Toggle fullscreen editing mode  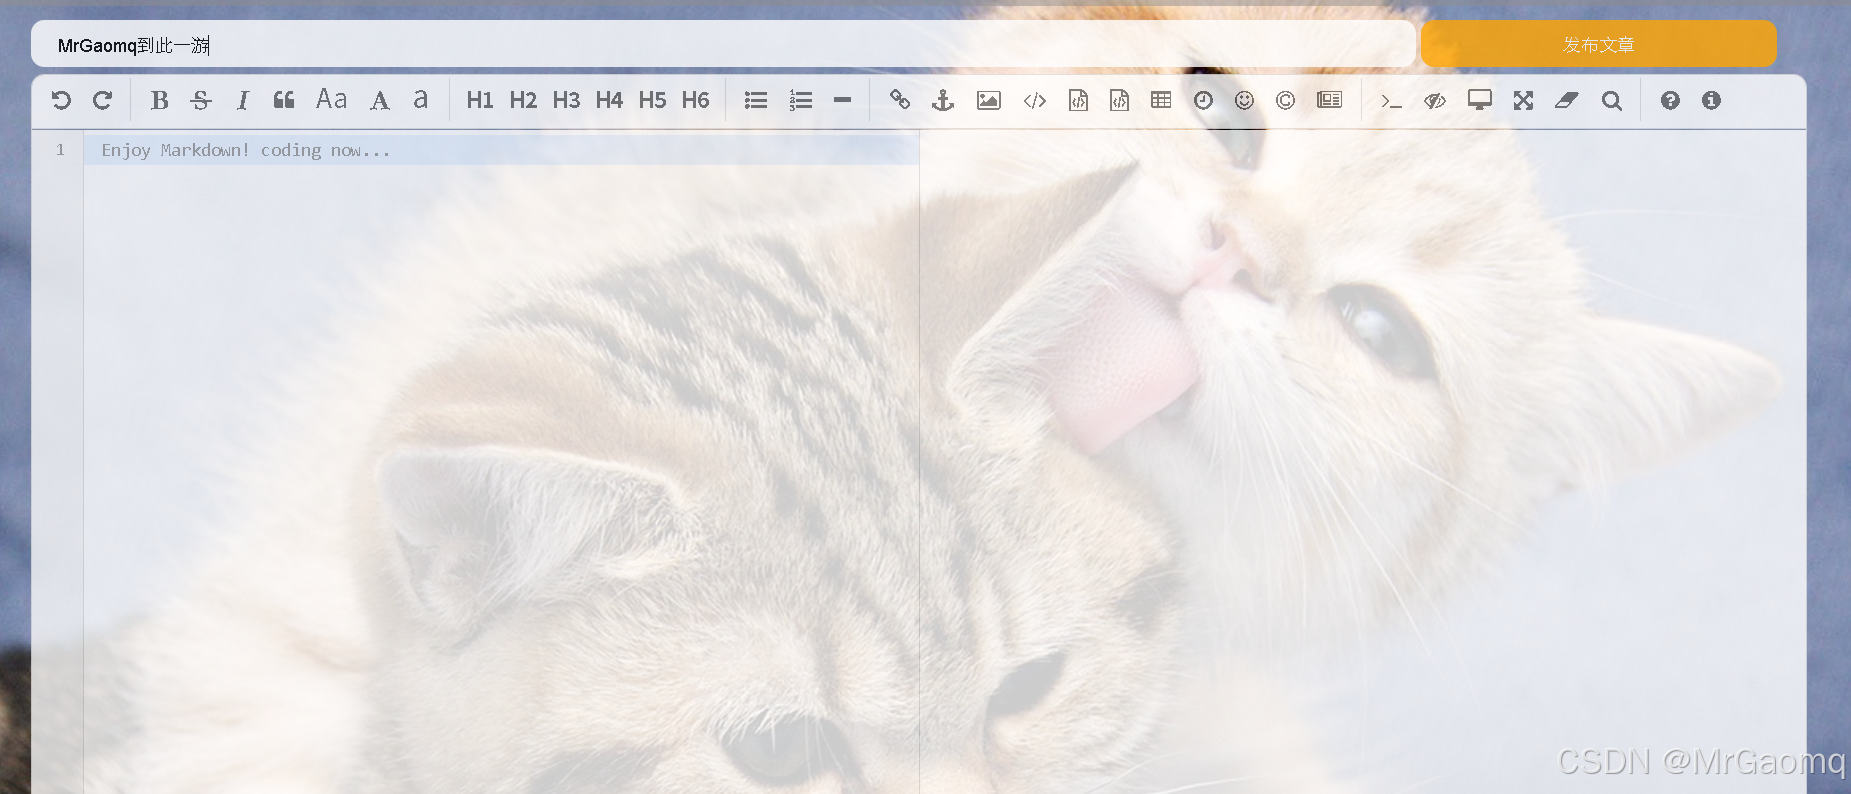pyautogui.click(x=1523, y=100)
